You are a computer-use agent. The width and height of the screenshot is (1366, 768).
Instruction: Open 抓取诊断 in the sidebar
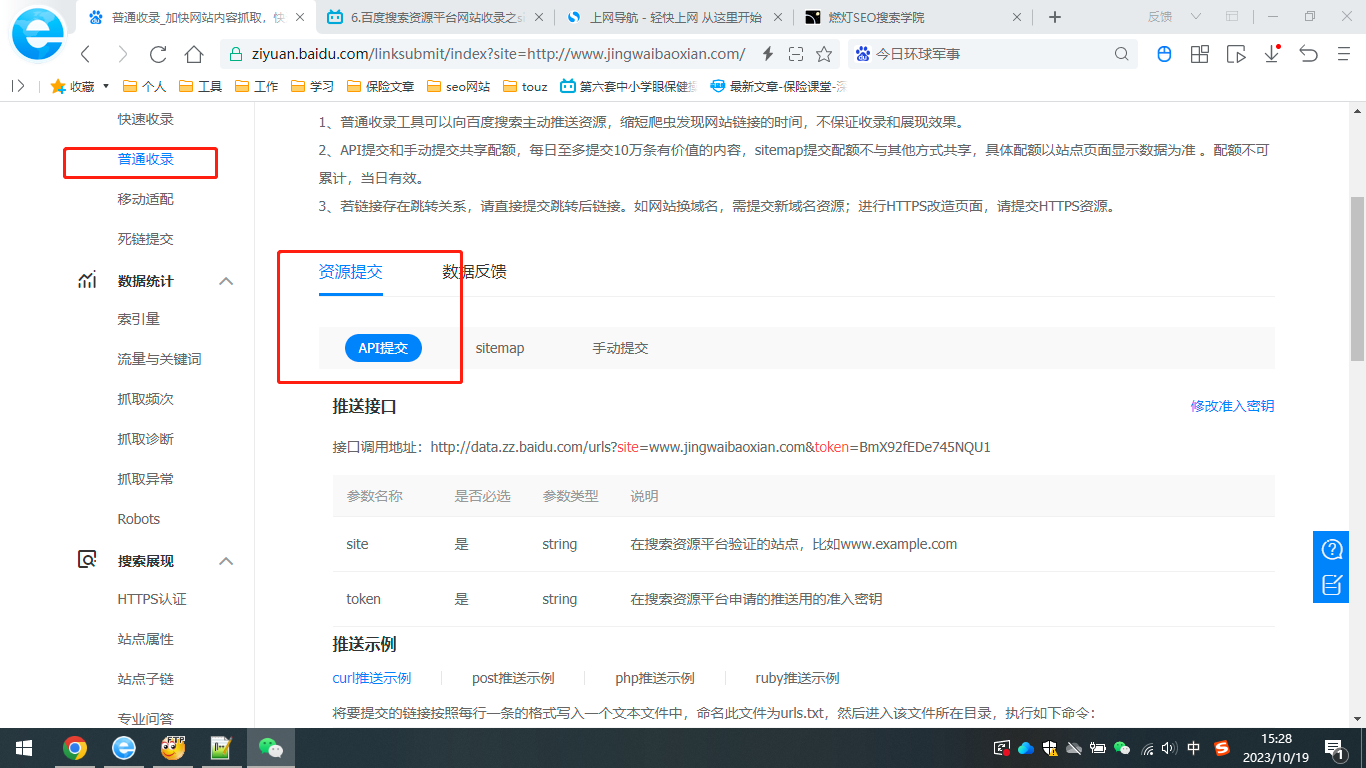146,439
